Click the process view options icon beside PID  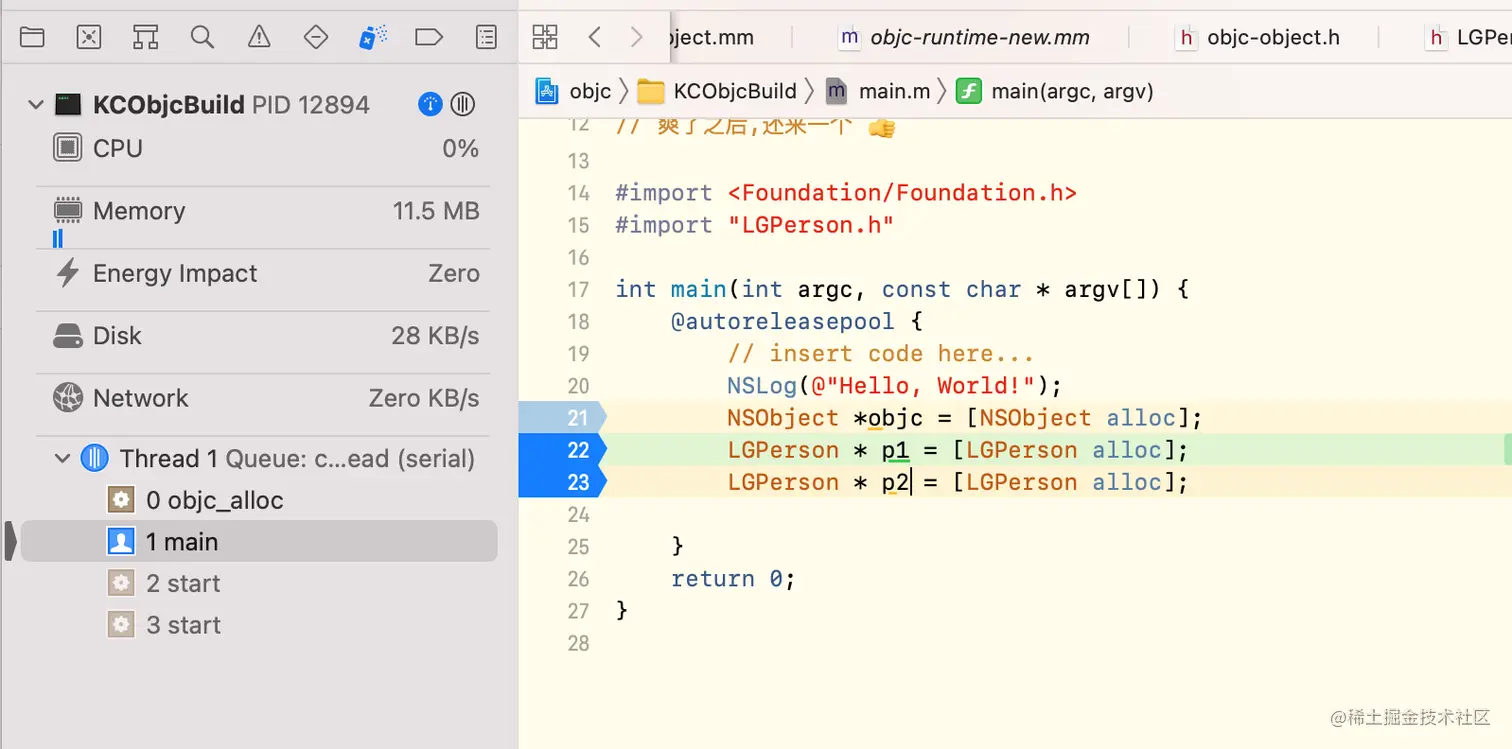coord(462,104)
